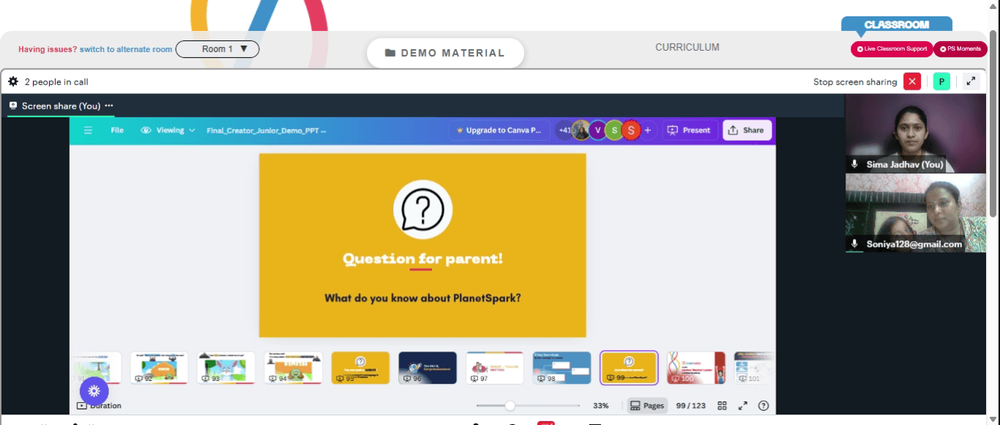
Task: Enter Canva fullscreen mode icon
Action: [742, 405]
